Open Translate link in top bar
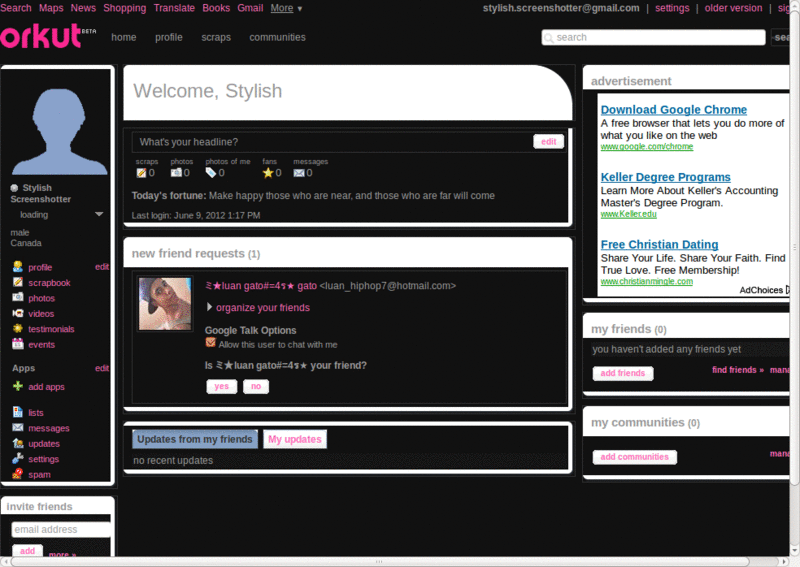Image resolution: width=800 pixels, height=567 pixels. 174,8
